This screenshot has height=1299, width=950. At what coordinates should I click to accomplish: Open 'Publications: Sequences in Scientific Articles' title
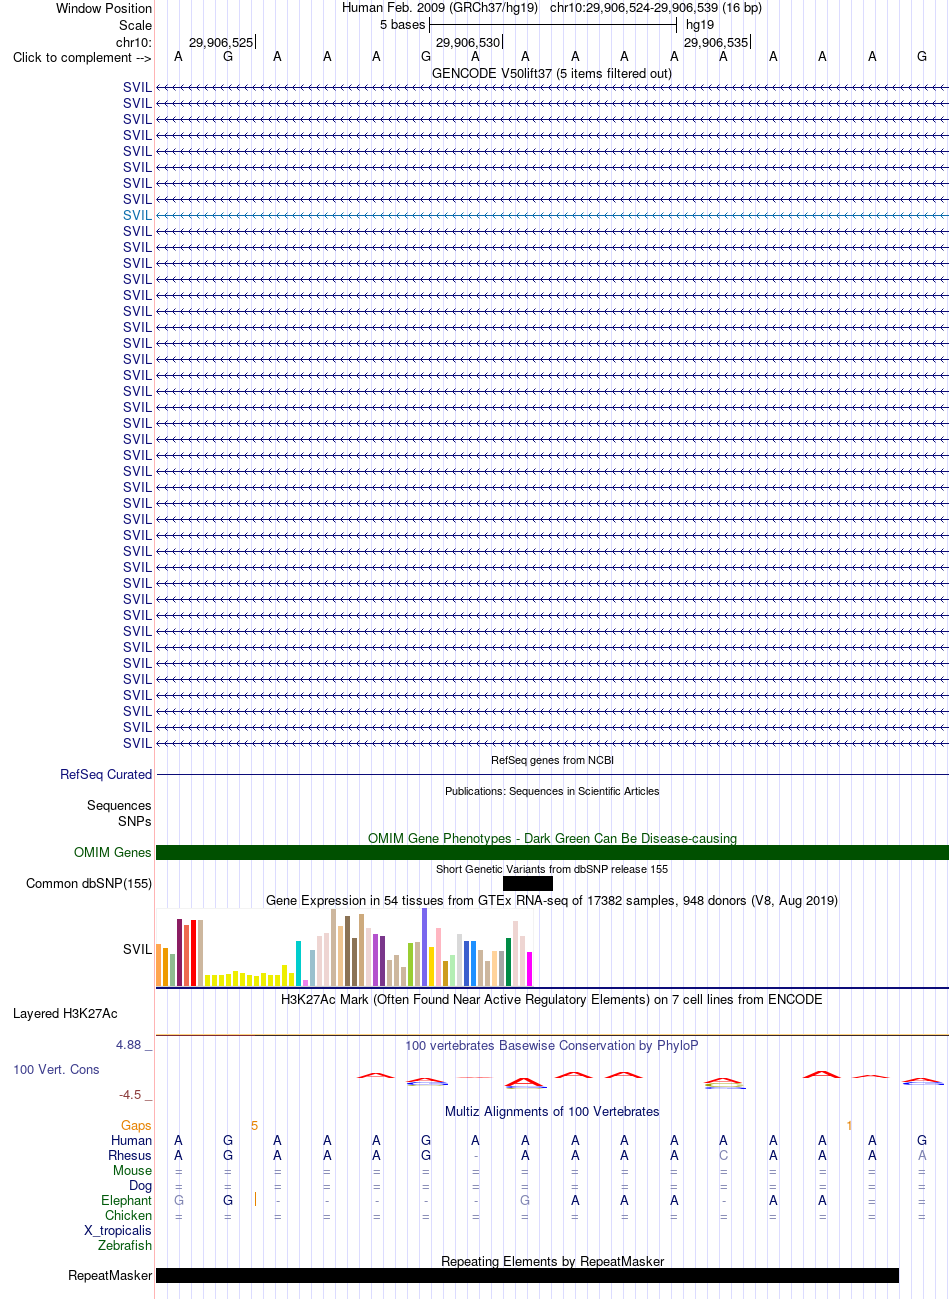click(x=552, y=791)
